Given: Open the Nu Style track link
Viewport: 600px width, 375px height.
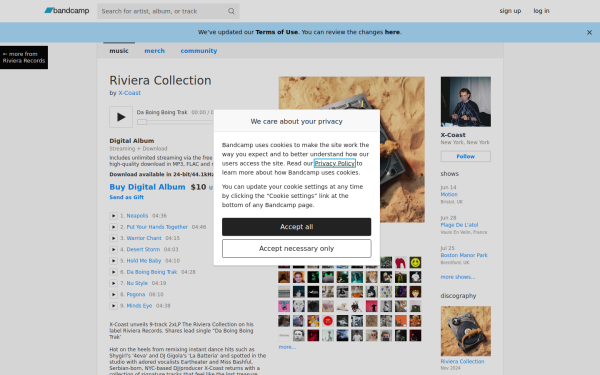Looking at the screenshot, I should [x=137, y=283].
